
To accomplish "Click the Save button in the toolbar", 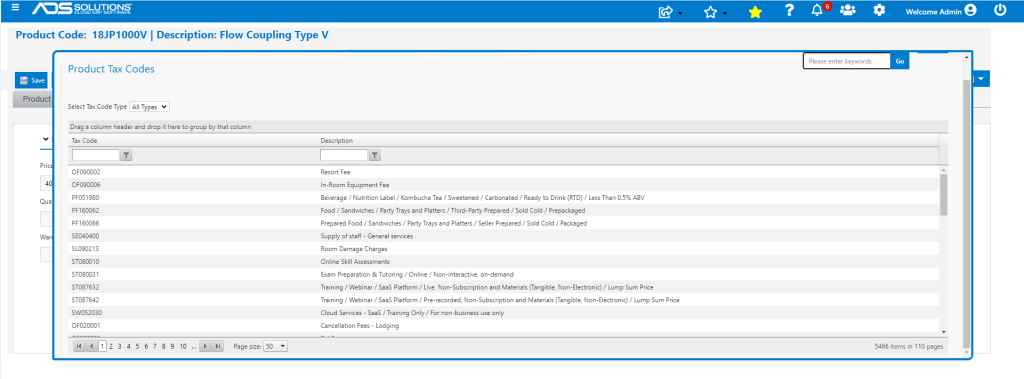I will pyautogui.click(x=32, y=80).
